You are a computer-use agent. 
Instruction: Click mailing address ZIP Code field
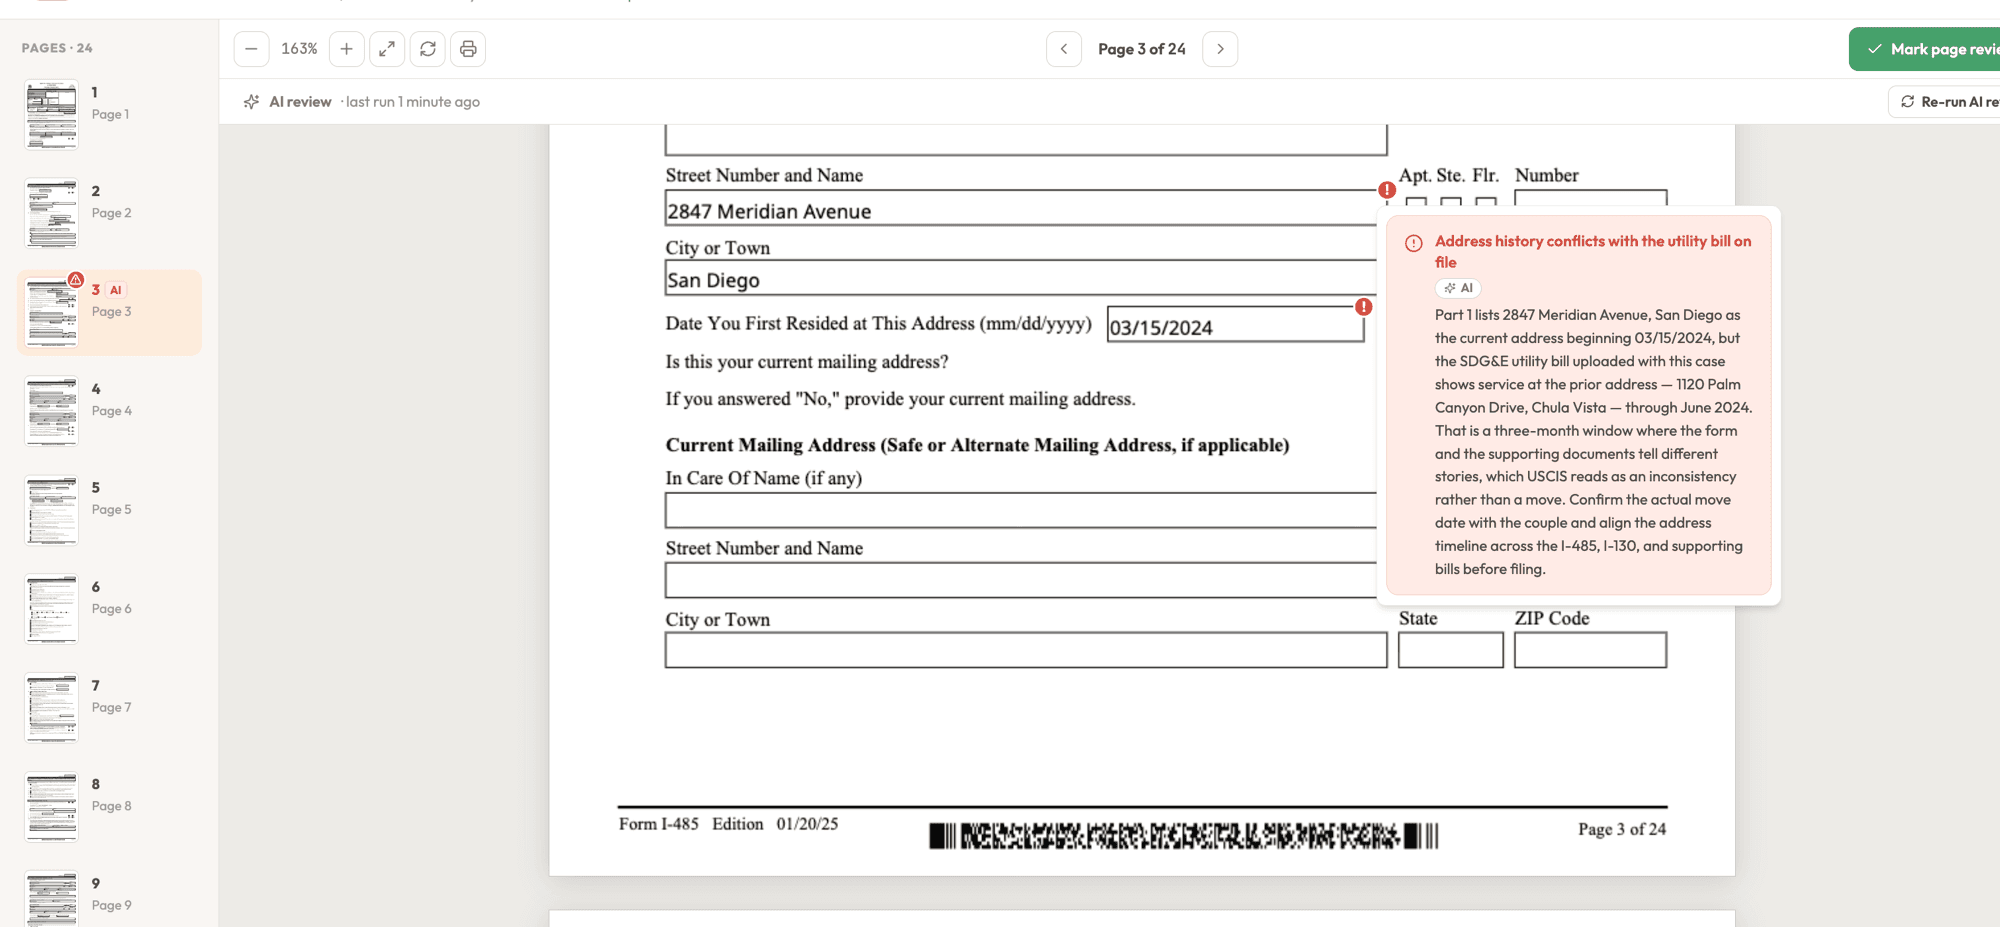[x=1590, y=650]
